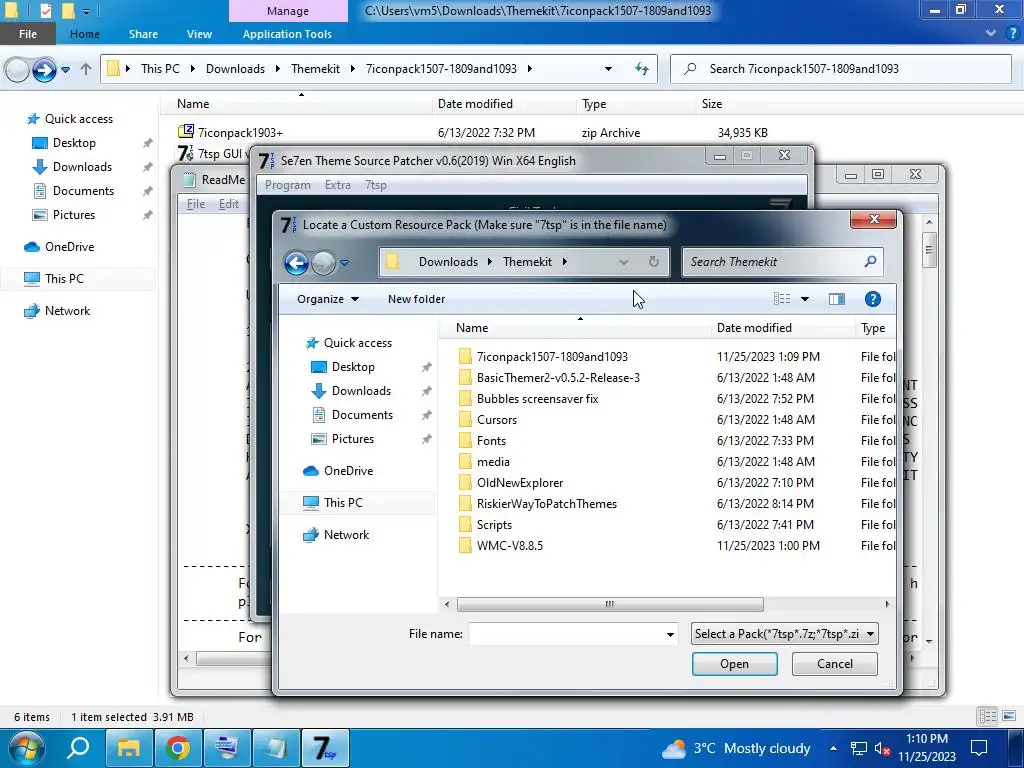Expand previous locations dropdown in dialog address bar
Image resolution: width=1024 pixels, height=768 pixels.
(x=624, y=262)
